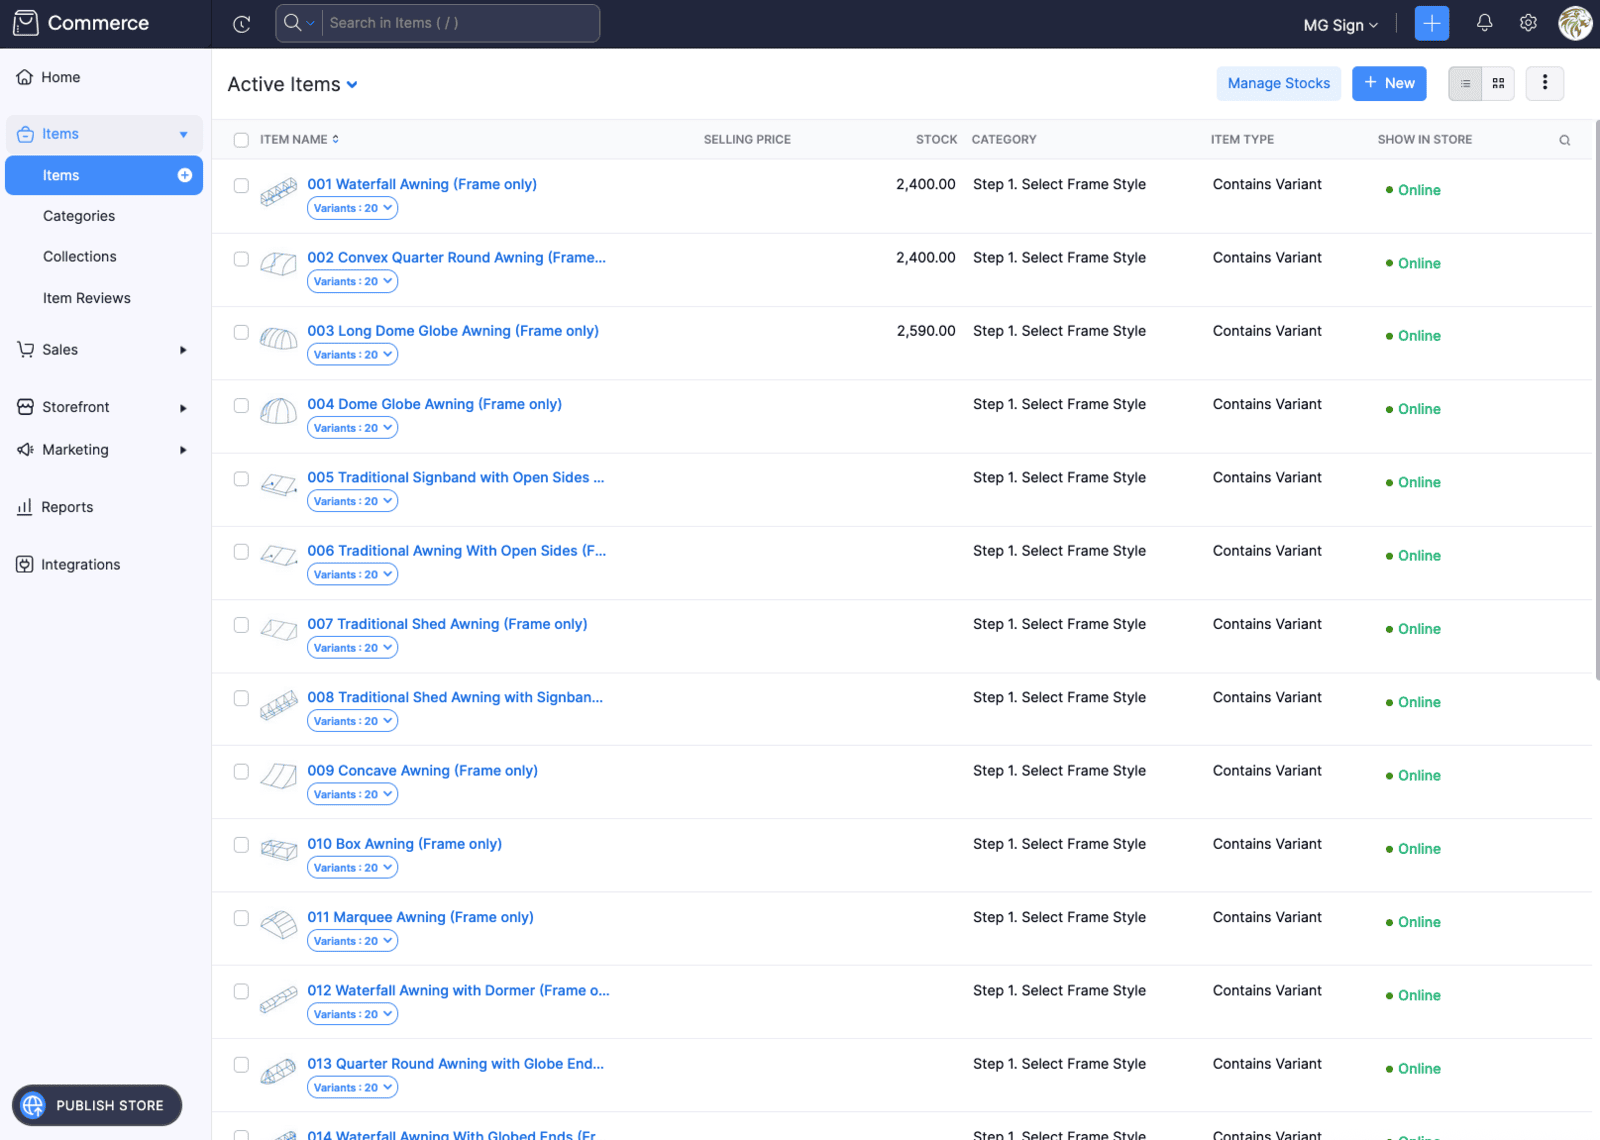Go to Reports in the sidebar
1600x1140 pixels.
tap(67, 507)
